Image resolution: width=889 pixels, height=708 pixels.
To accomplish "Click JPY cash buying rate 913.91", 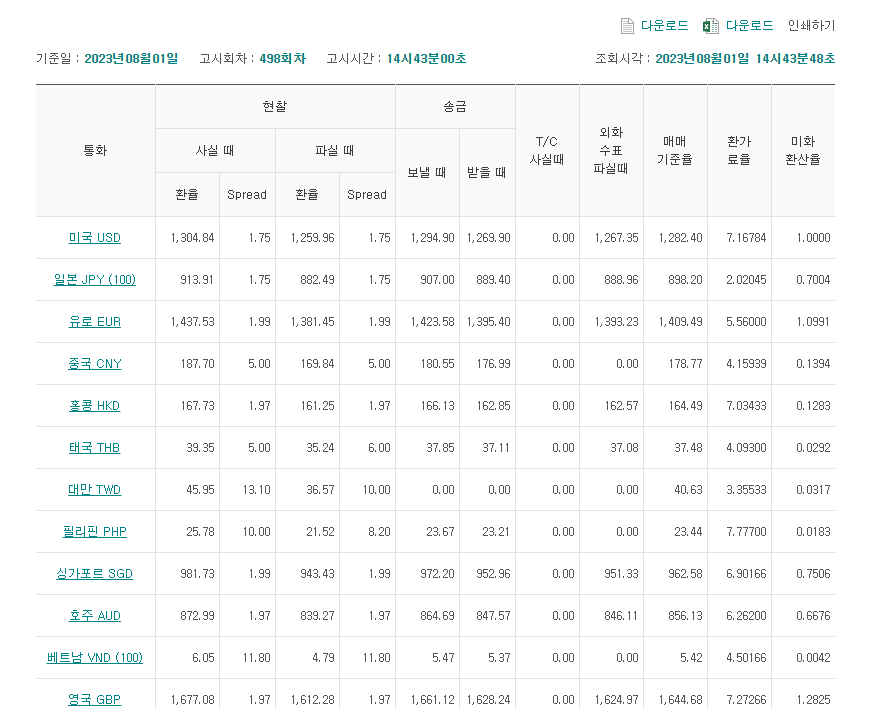I will pos(197,279).
